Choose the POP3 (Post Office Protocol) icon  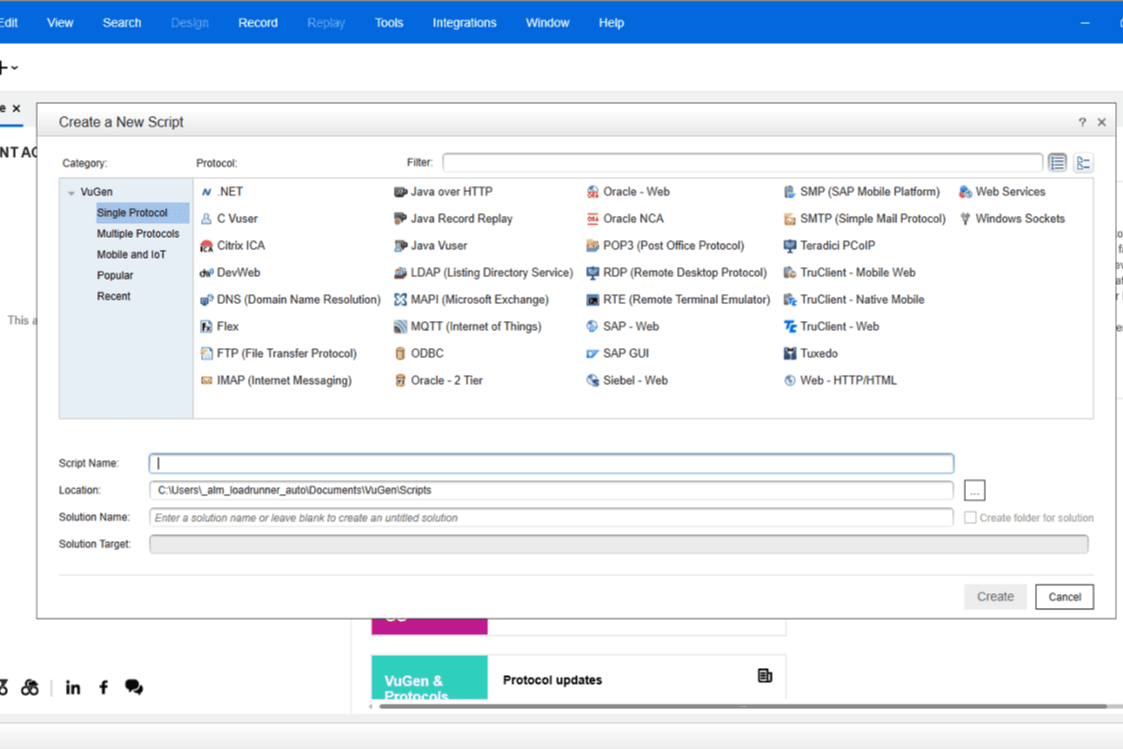click(x=592, y=246)
